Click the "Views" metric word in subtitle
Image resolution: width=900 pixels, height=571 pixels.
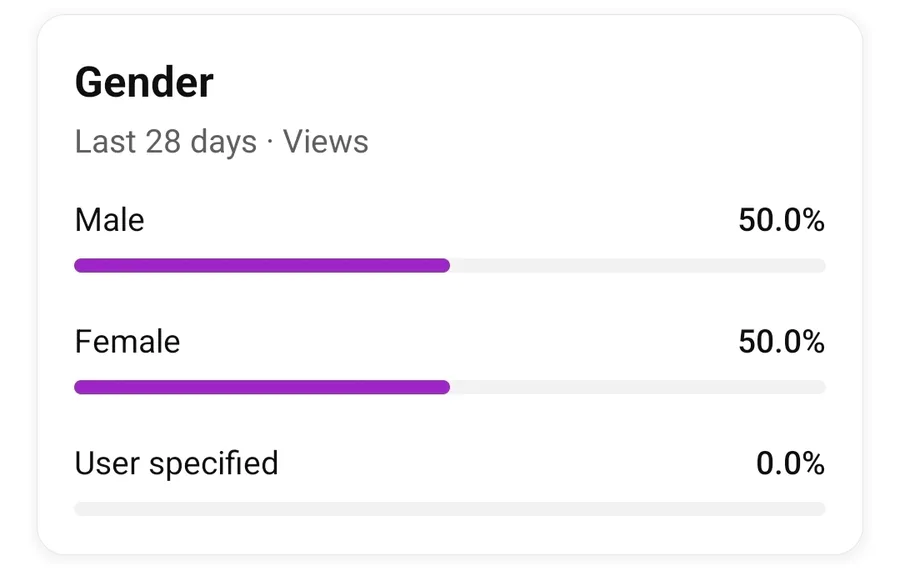click(x=326, y=142)
